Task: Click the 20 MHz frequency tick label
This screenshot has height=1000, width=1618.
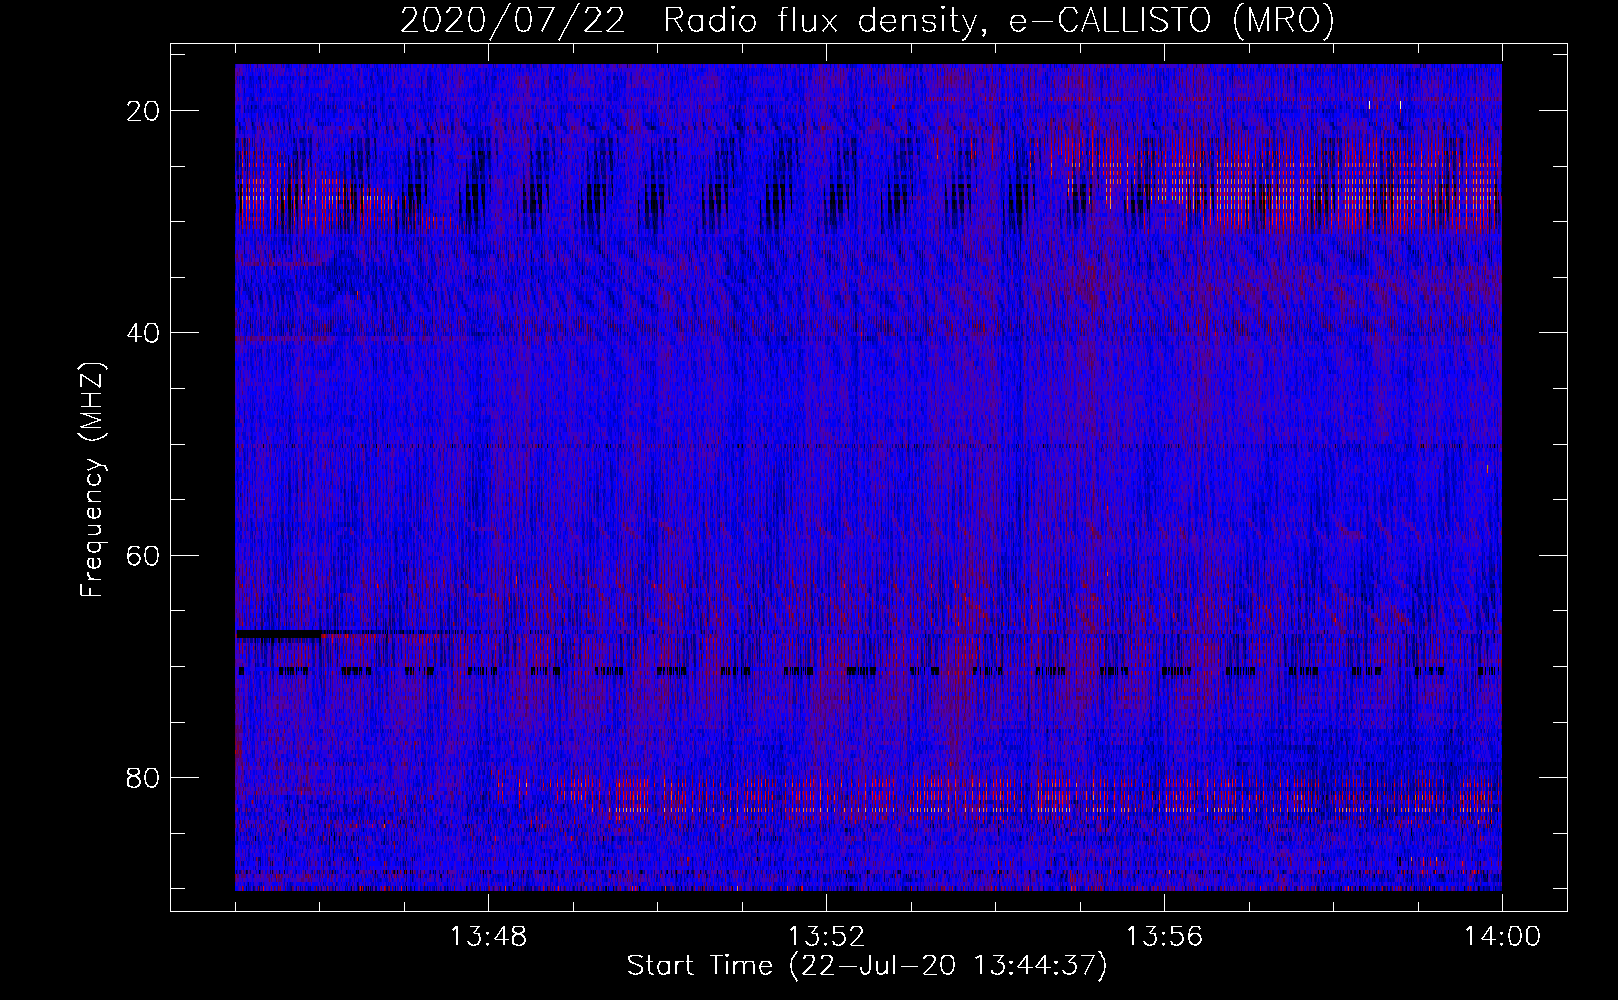Action: [x=143, y=111]
